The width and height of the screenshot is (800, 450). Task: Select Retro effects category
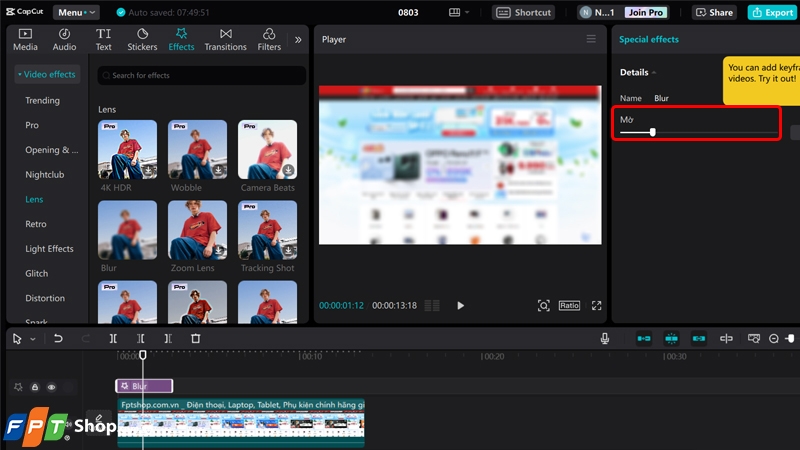point(36,224)
